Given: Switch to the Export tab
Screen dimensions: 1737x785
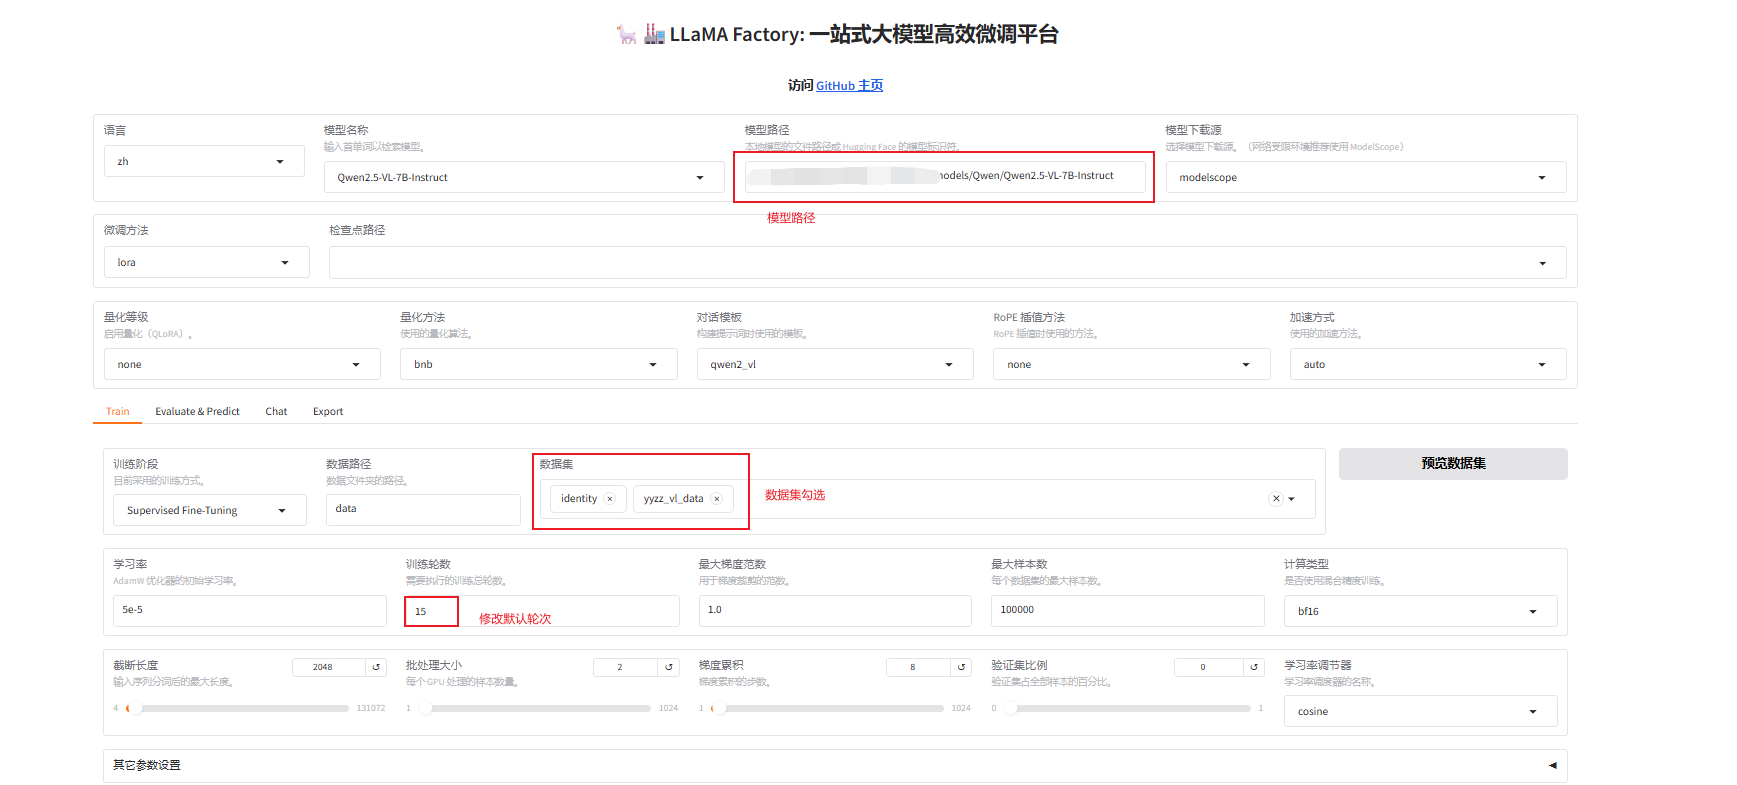Looking at the screenshot, I should coord(328,411).
